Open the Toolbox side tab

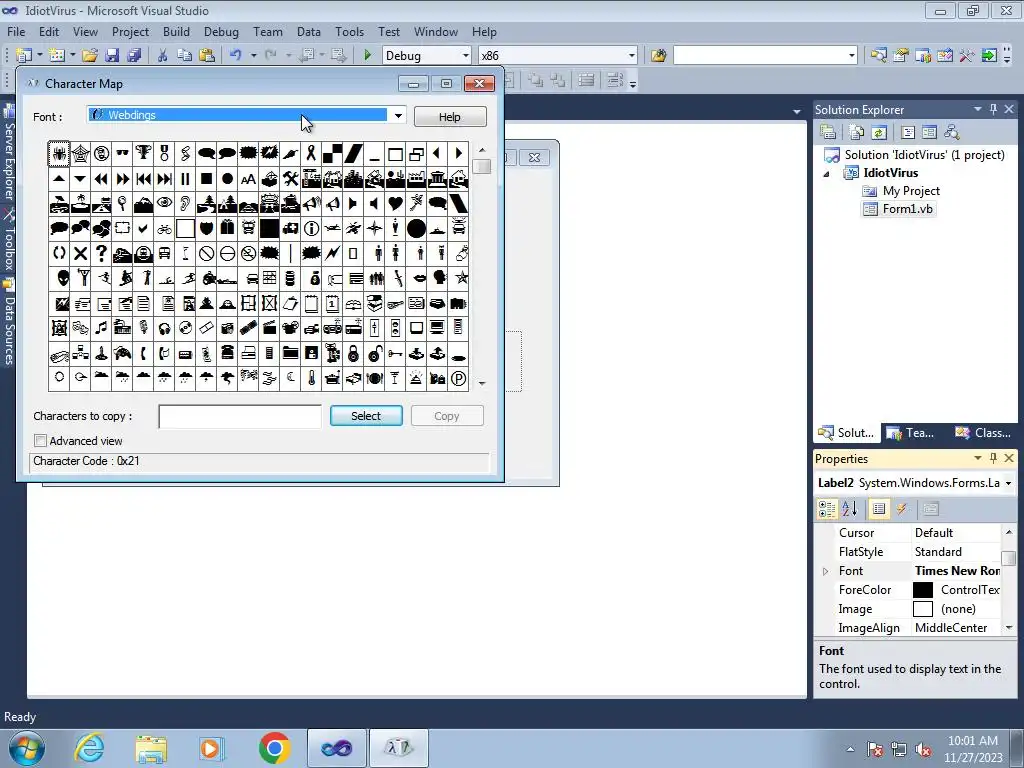[8, 241]
